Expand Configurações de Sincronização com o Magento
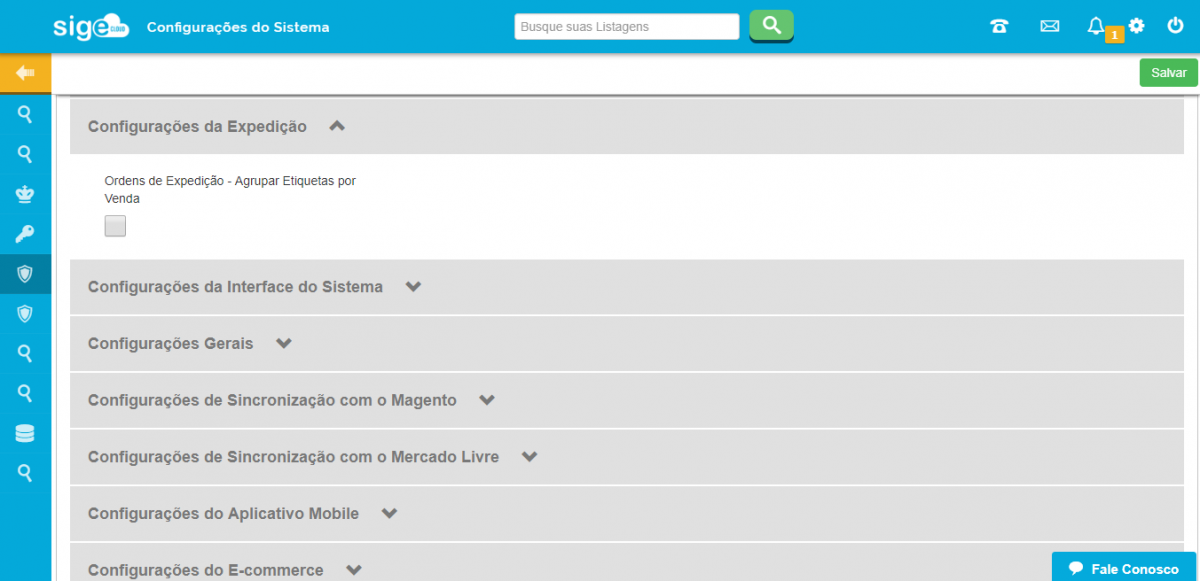Image resolution: width=1200 pixels, height=581 pixels. [x=627, y=400]
